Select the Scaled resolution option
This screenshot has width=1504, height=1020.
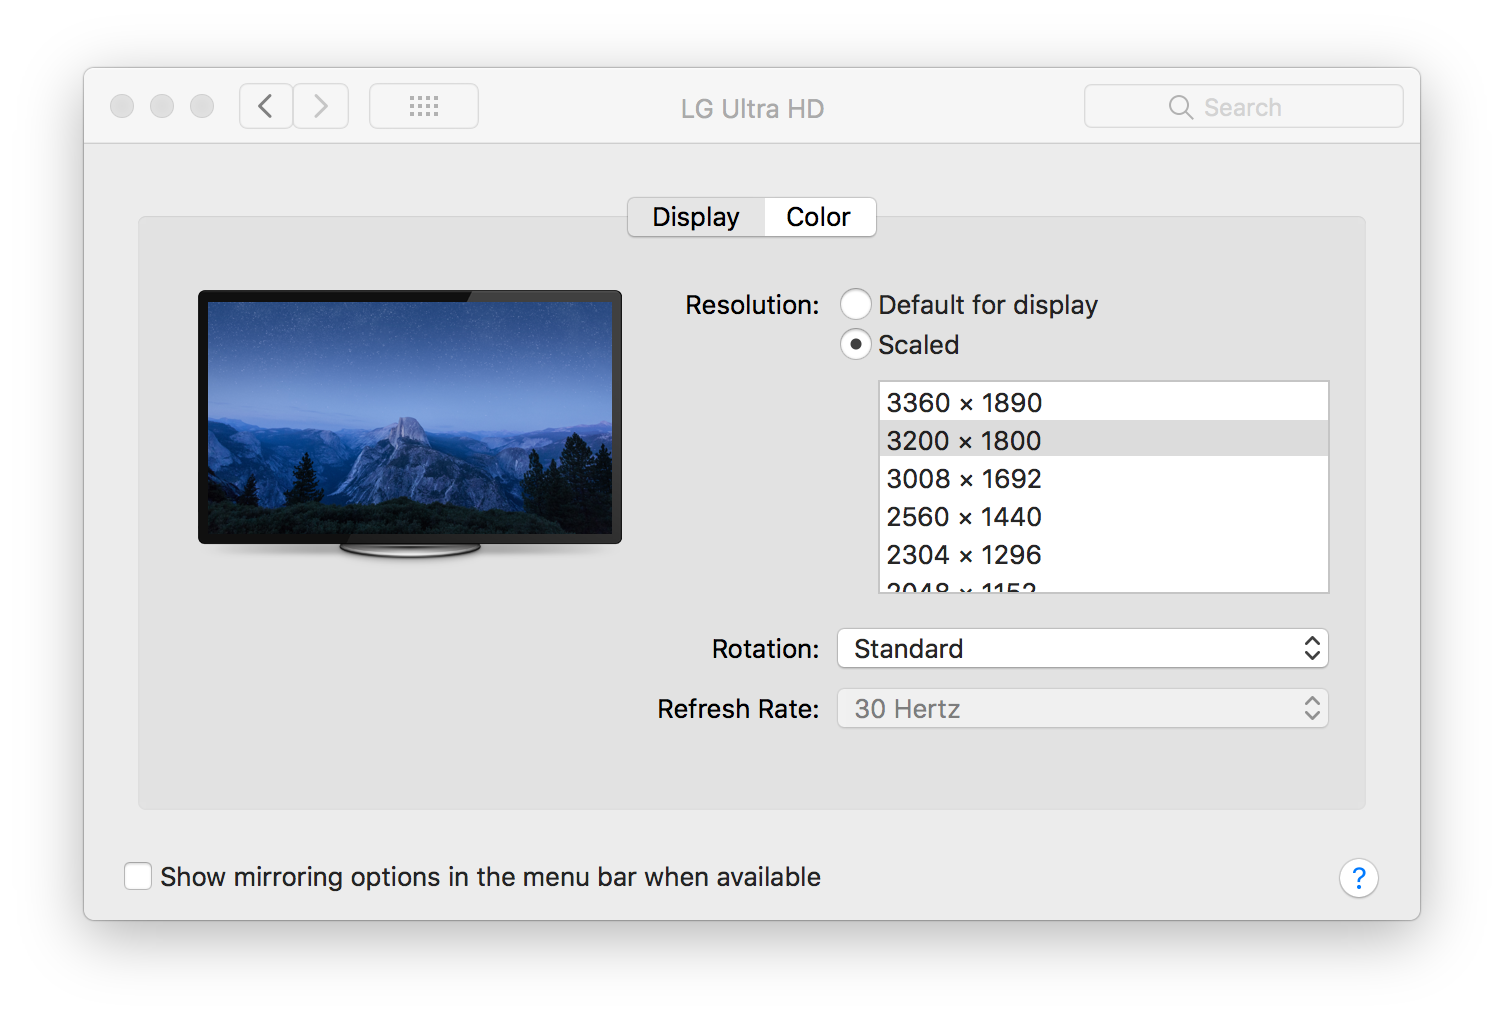pyautogui.click(x=856, y=344)
